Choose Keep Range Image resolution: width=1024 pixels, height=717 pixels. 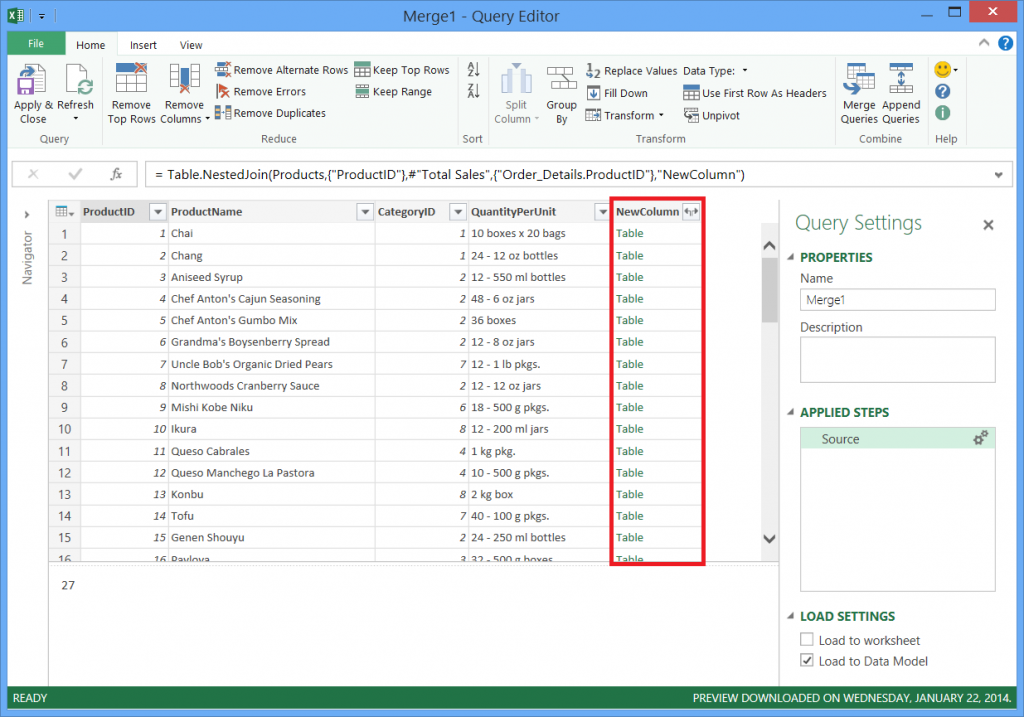(x=393, y=91)
